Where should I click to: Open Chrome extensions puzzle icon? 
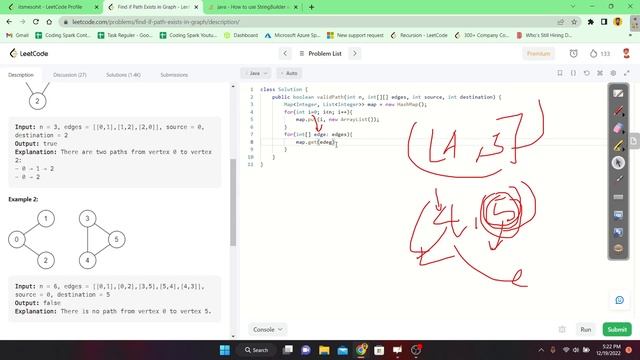click(591, 22)
